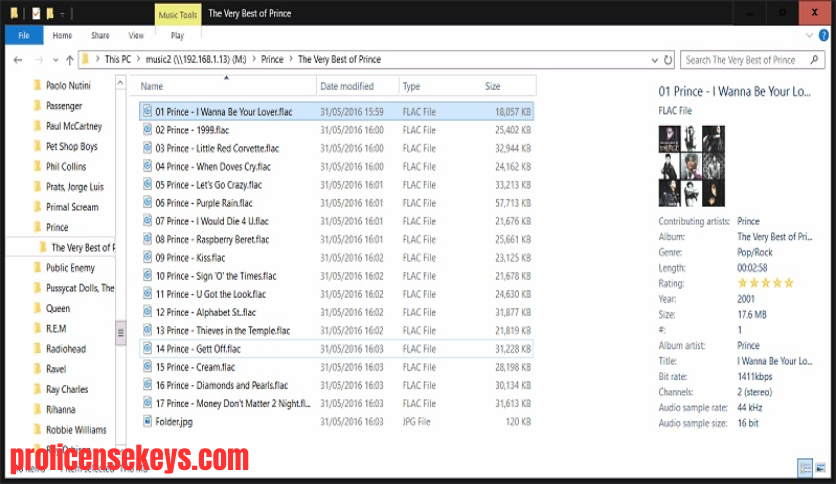Viewport: 836px width, 484px height.
Task: Open the Primal Scream folder
Action: 72,207
